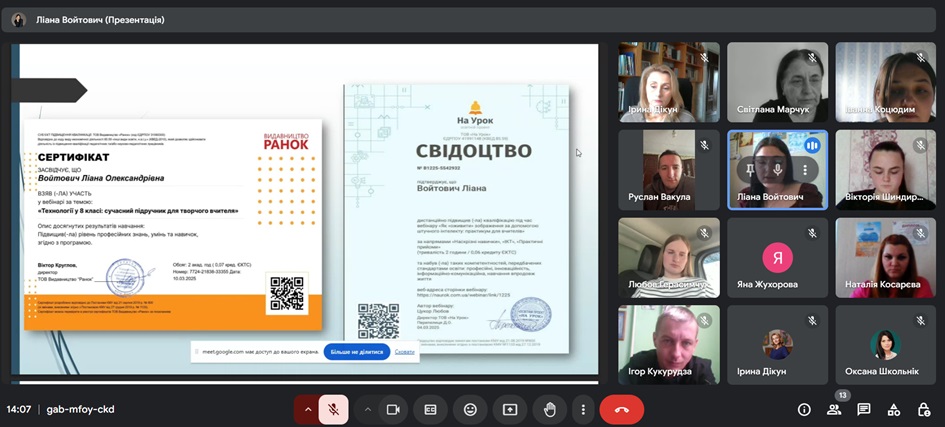945x427 pixels.
Task: Click the 14:07 clock text
Action: (19, 410)
